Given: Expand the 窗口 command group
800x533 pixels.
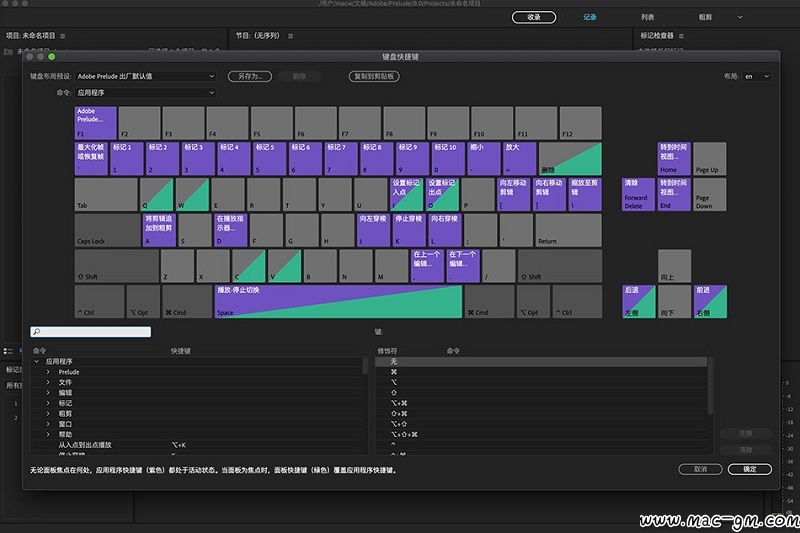Looking at the screenshot, I should click(48, 424).
